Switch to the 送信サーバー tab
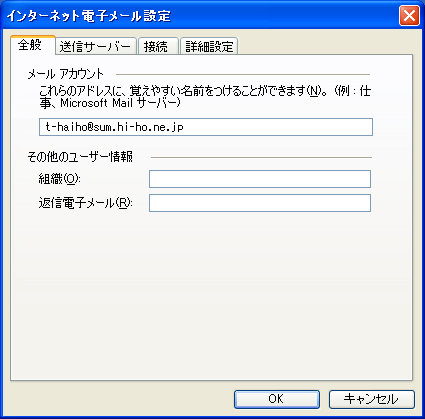 [96, 46]
